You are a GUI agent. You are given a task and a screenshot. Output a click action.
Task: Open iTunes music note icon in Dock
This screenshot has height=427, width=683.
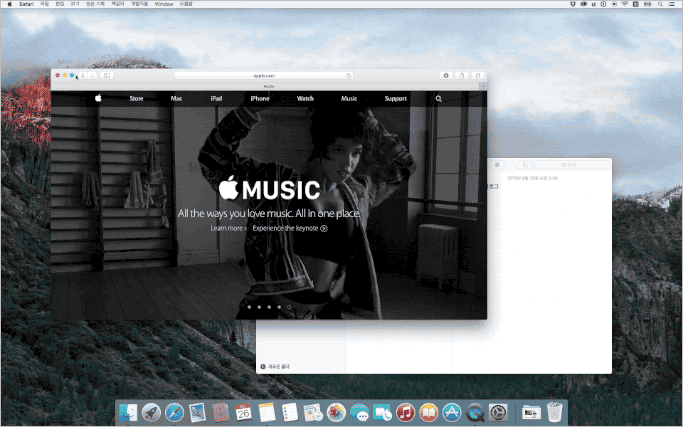pyautogui.click(x=406, y=412)
